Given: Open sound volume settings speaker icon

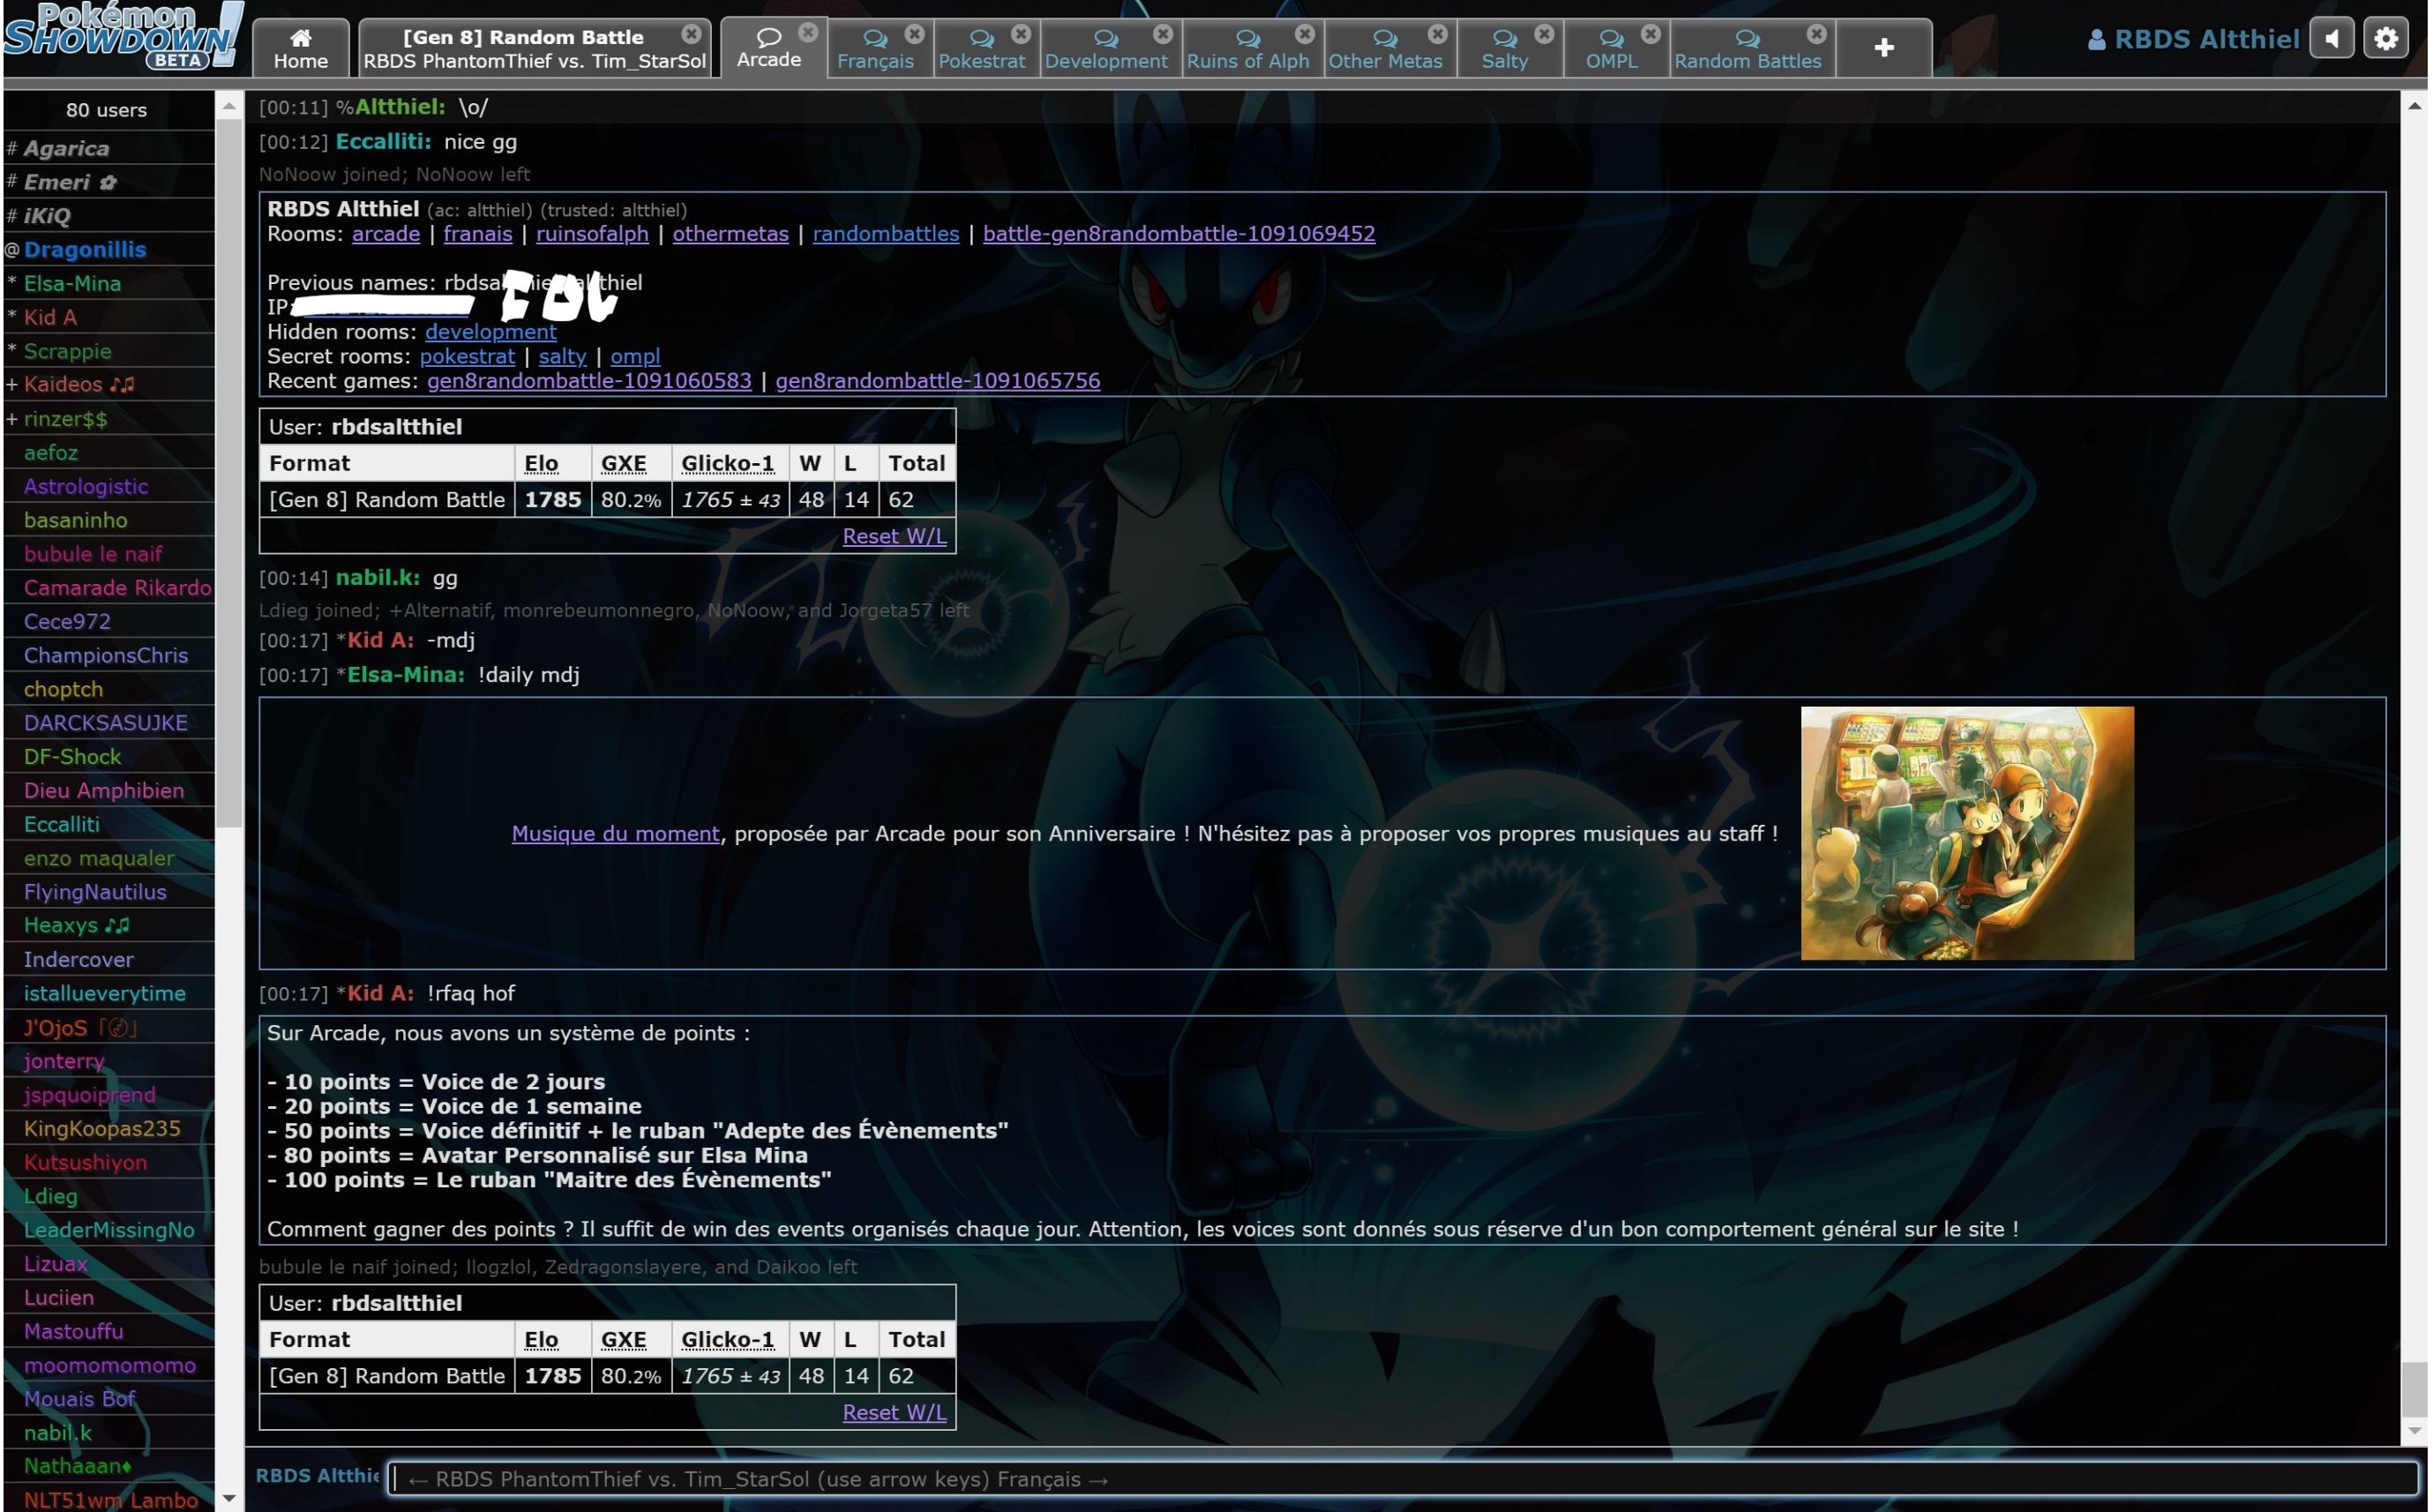Looking at the screenshot, I should click(2332, 39).
